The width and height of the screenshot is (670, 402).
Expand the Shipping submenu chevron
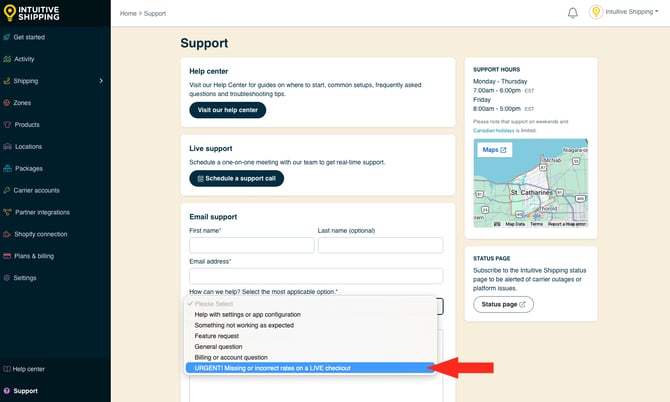pyautogui.click(x=101, y=81)
